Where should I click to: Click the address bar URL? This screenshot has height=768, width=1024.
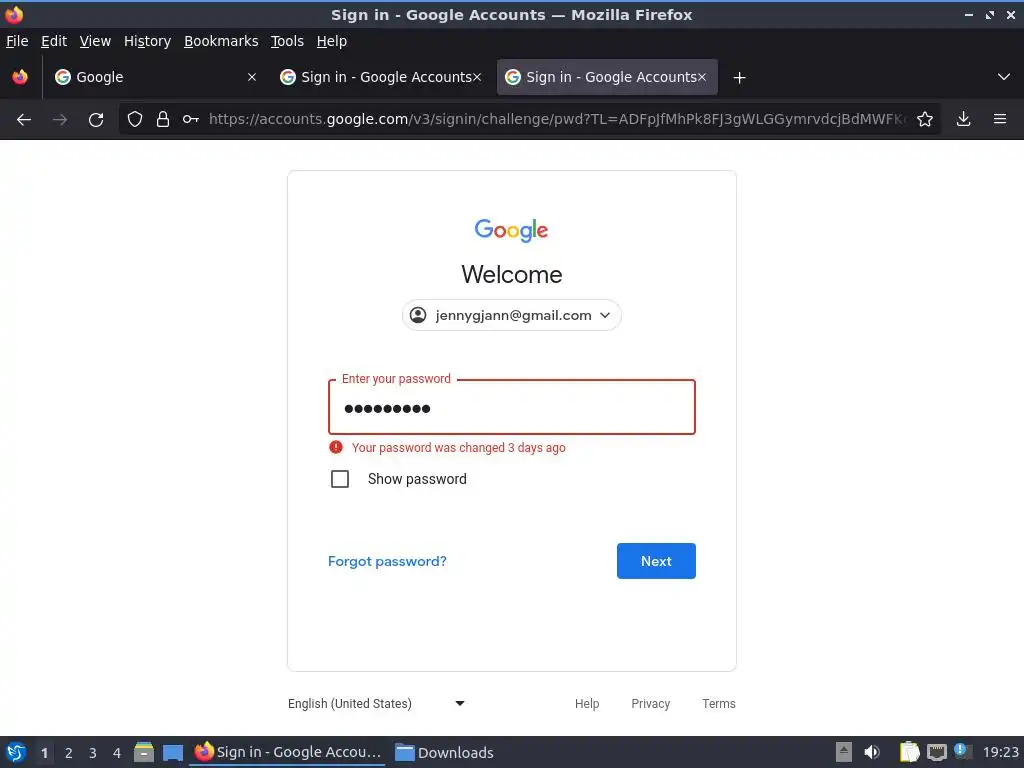point(557,119)
